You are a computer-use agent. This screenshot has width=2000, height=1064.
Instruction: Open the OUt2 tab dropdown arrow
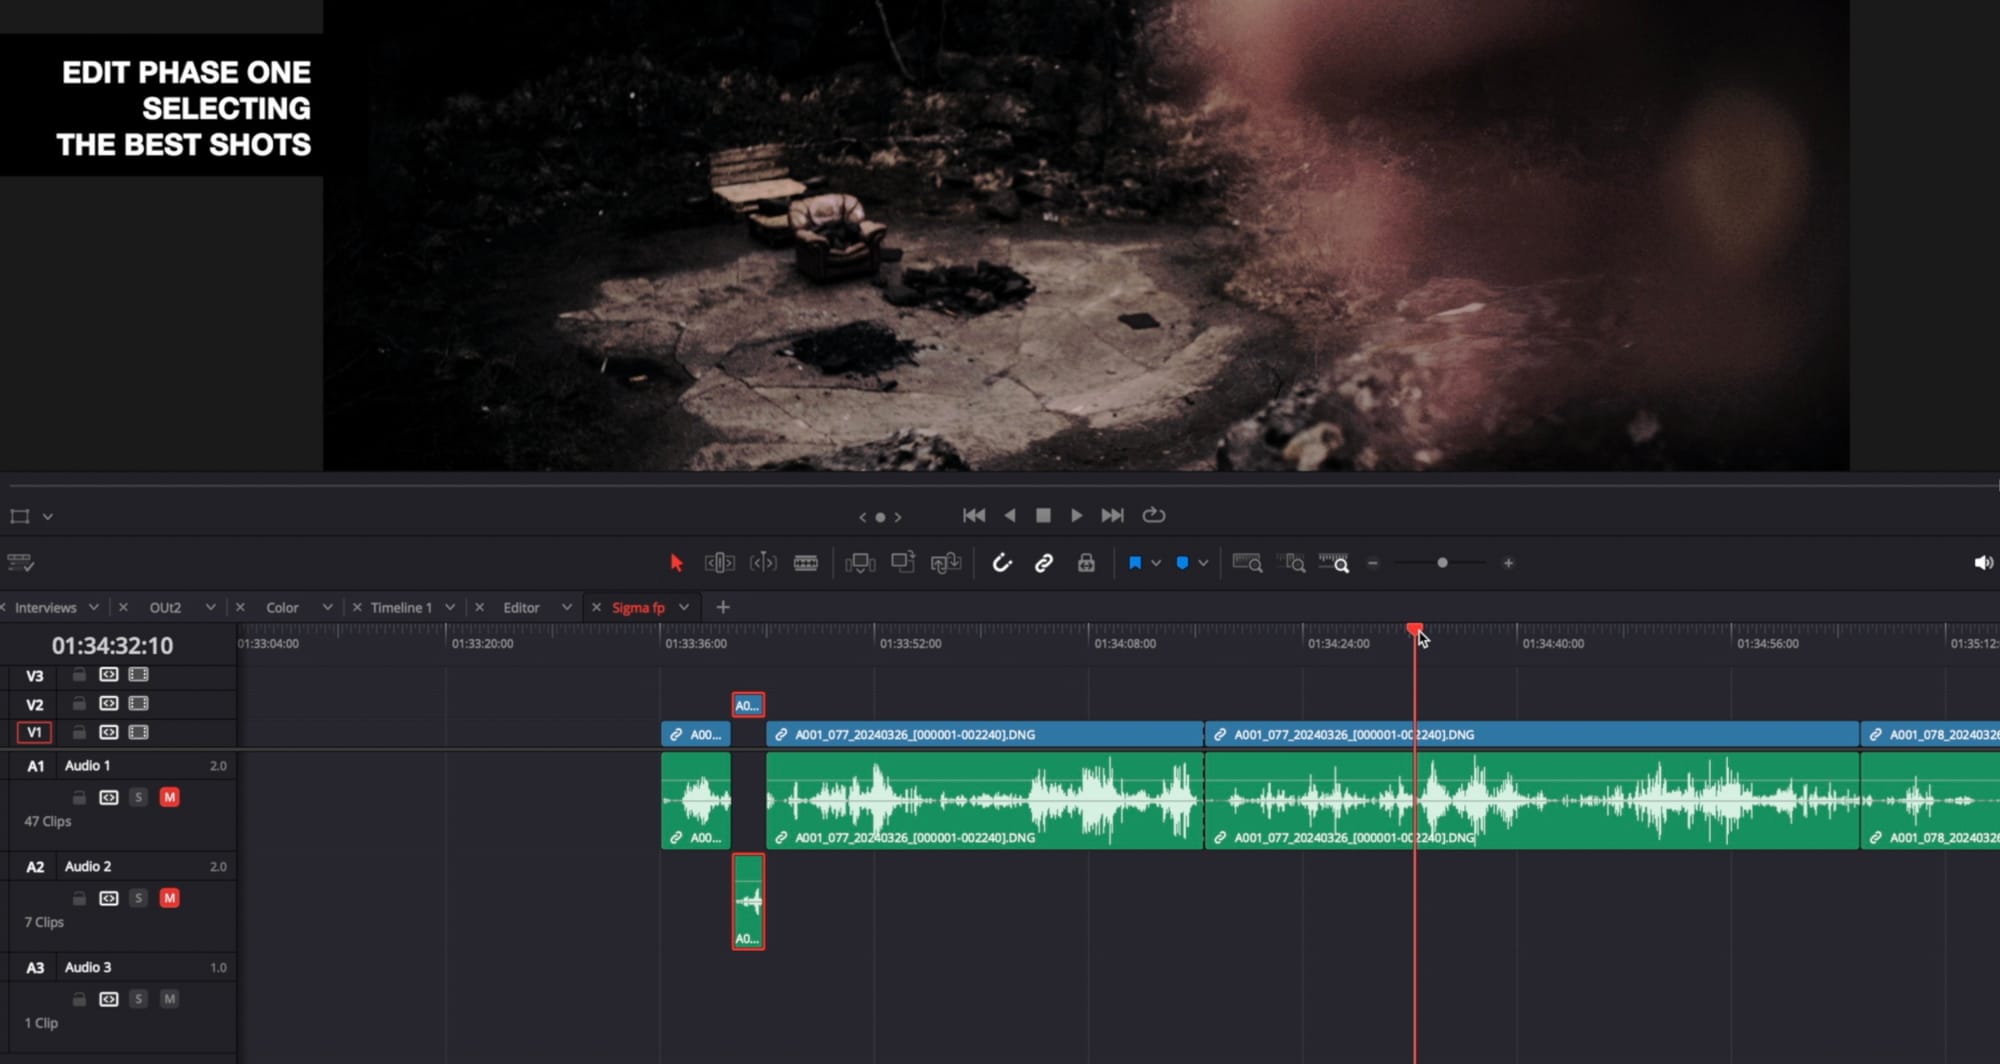[x=210, y=607]
